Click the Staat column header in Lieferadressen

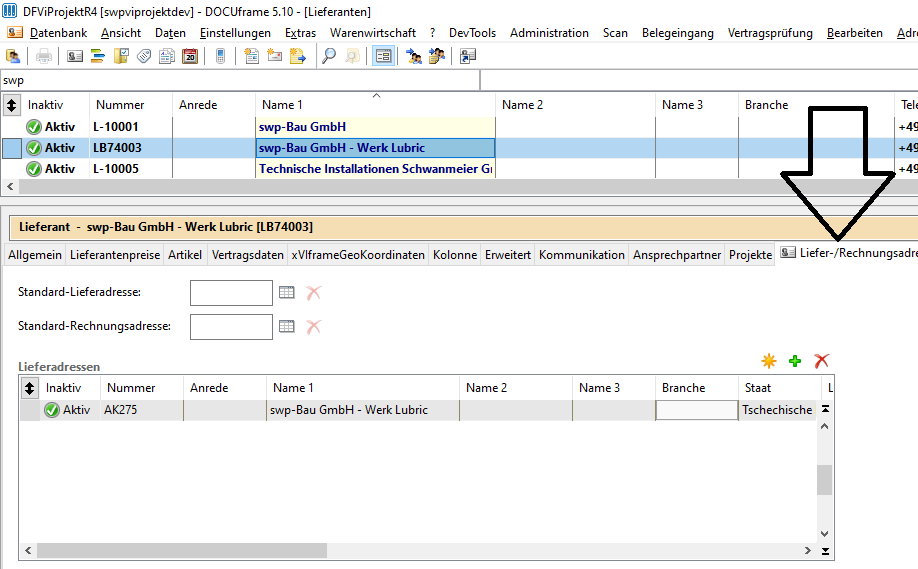tap(780, 388)
